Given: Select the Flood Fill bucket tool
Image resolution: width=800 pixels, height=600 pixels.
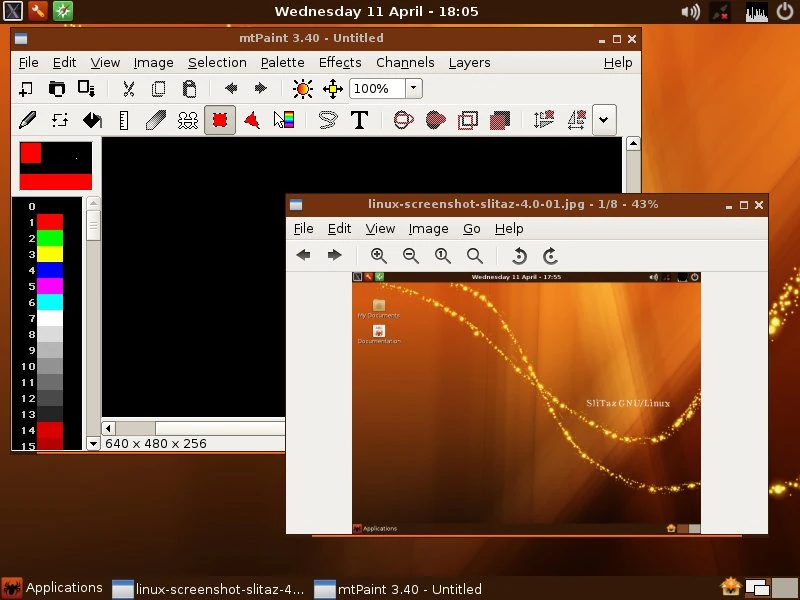Looking at the screenshot, I should click(x=92, y=120).
